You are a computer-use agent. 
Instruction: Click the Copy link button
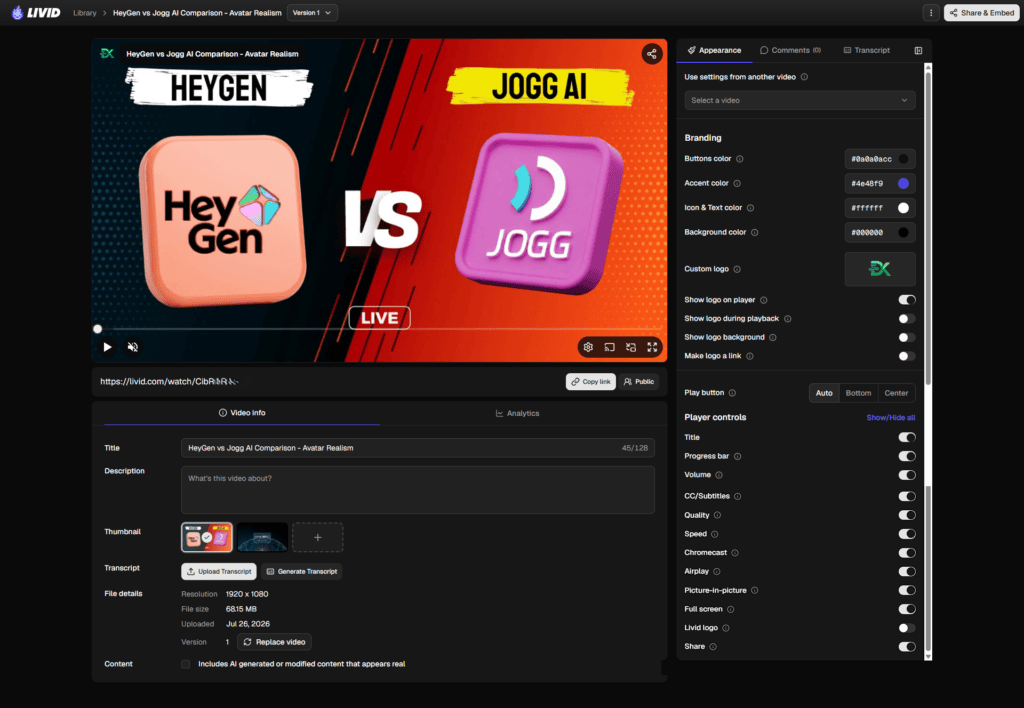[x=590, y=382]
